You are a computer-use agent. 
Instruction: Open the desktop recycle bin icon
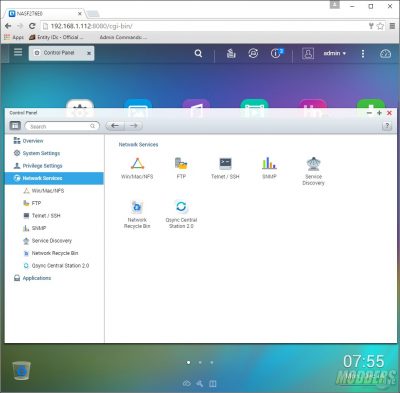(22, 371)
